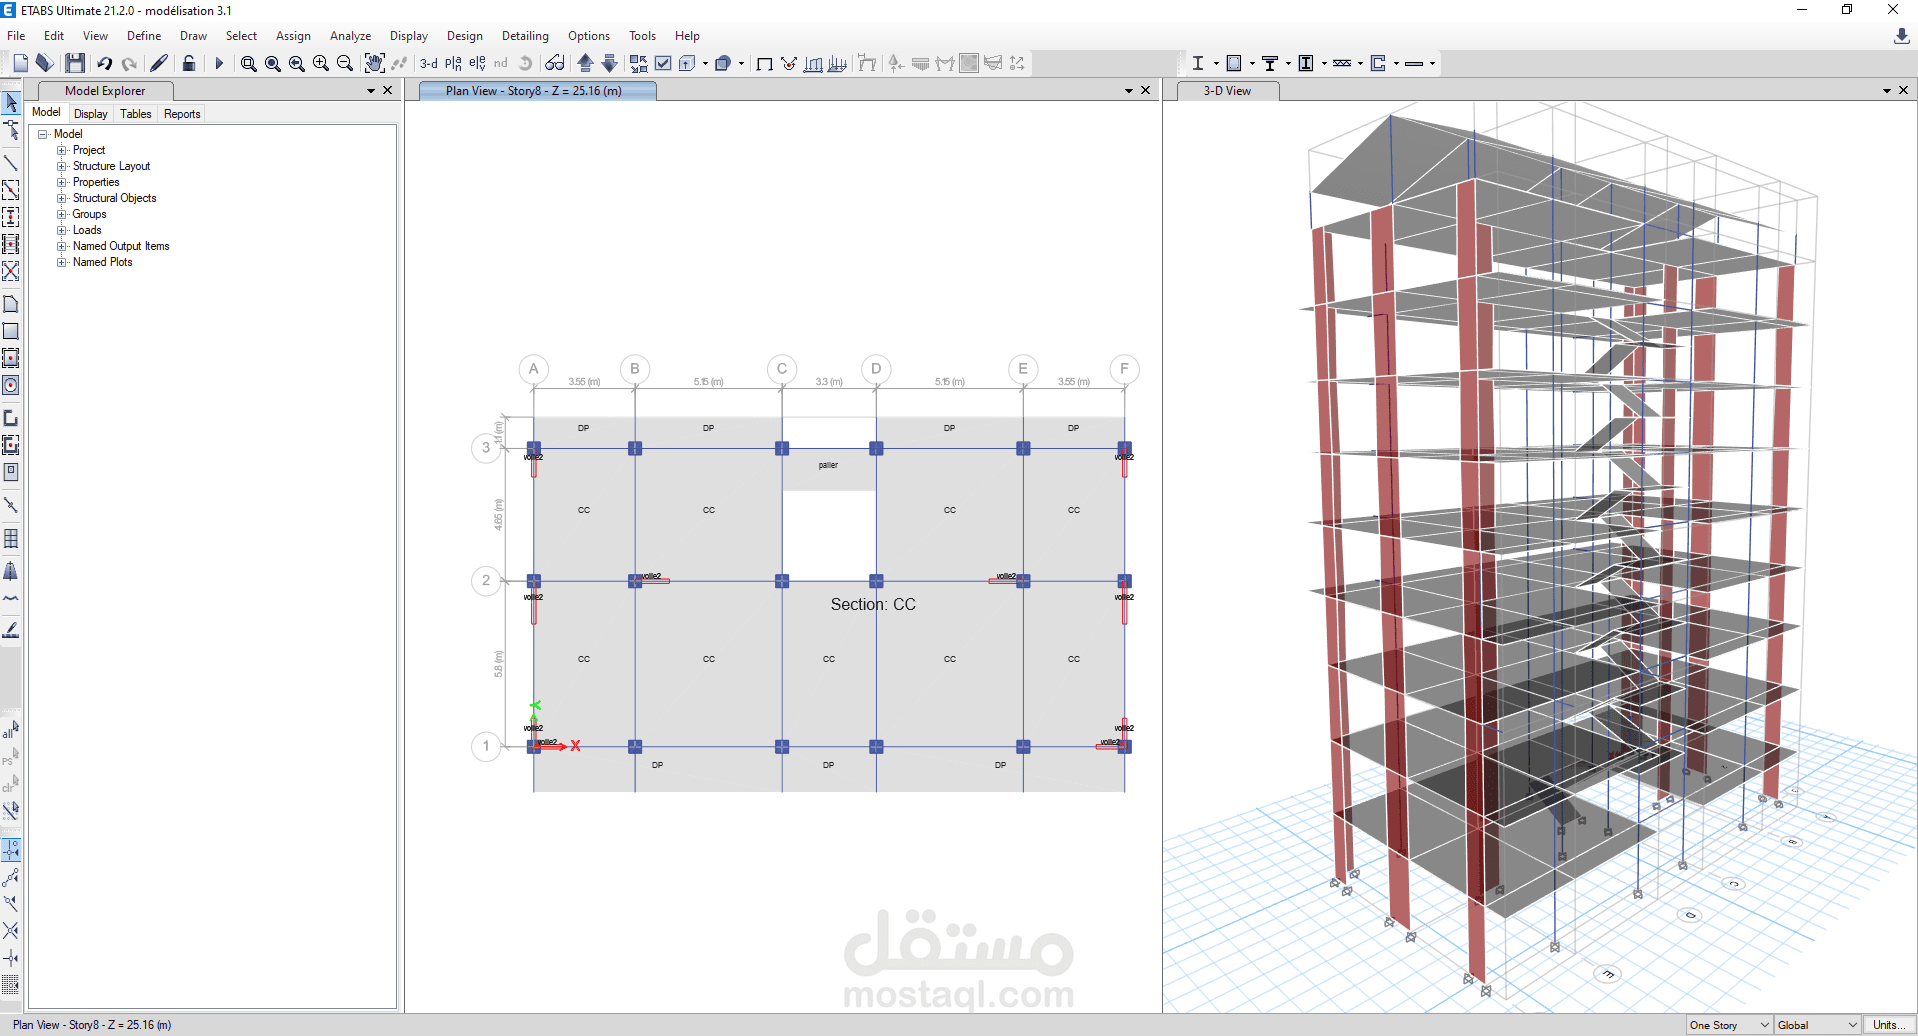
Task: Move up one story arrow
Action: point(586,63)
